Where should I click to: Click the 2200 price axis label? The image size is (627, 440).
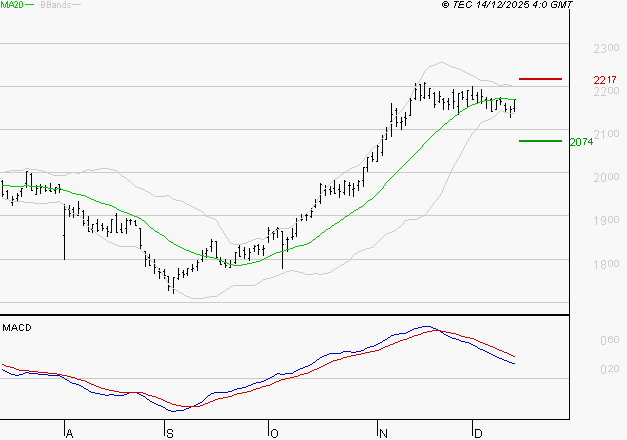(x=606, y=91)
